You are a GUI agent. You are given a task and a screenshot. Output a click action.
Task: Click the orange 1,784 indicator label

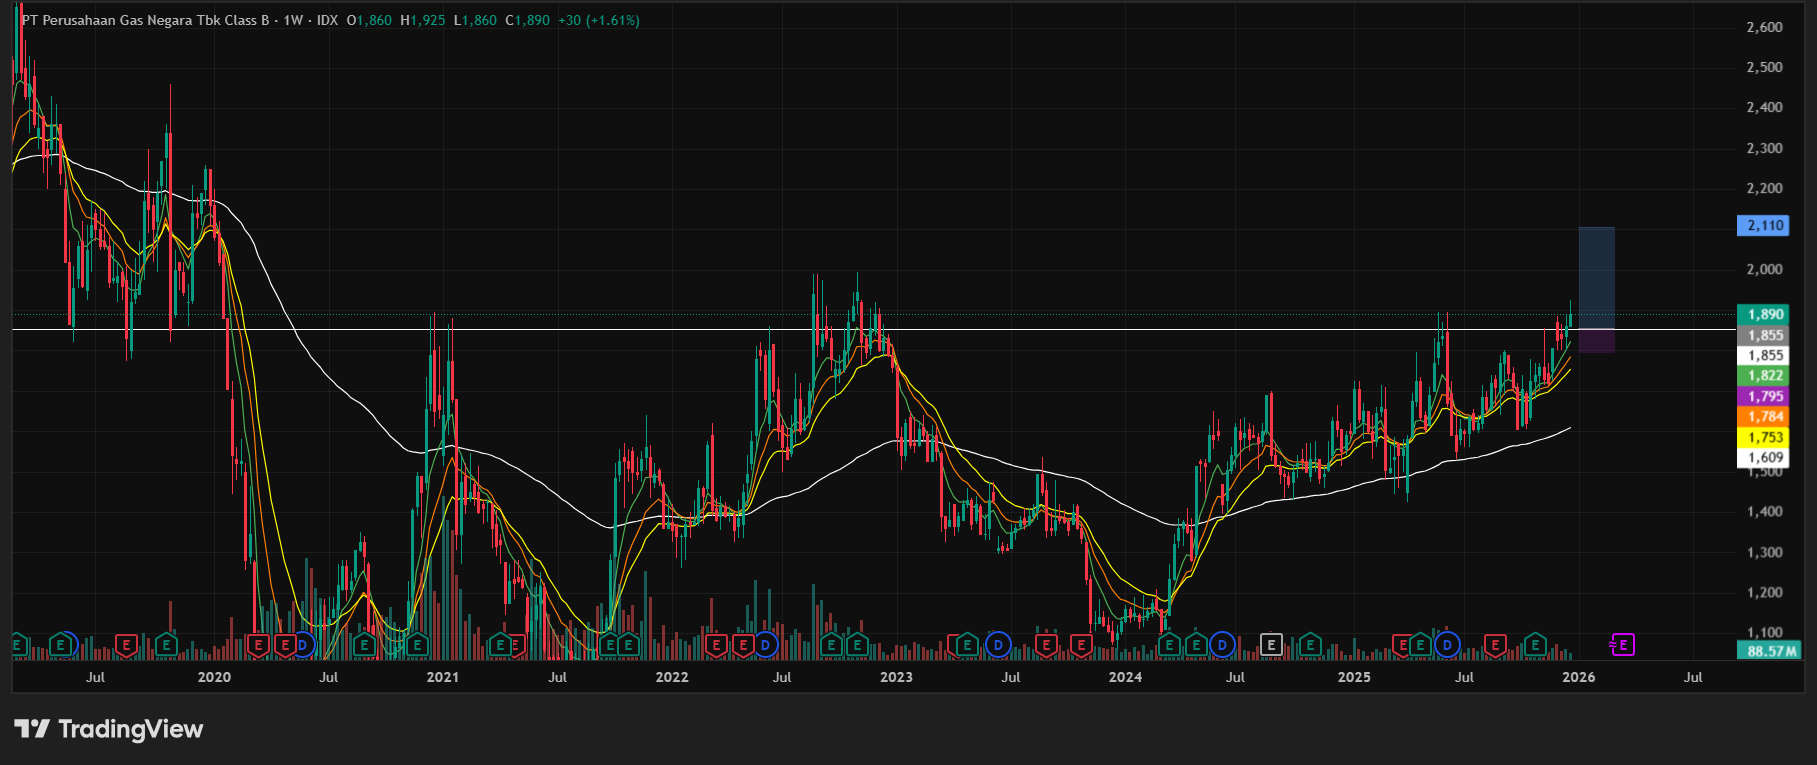click(1765, 417)
